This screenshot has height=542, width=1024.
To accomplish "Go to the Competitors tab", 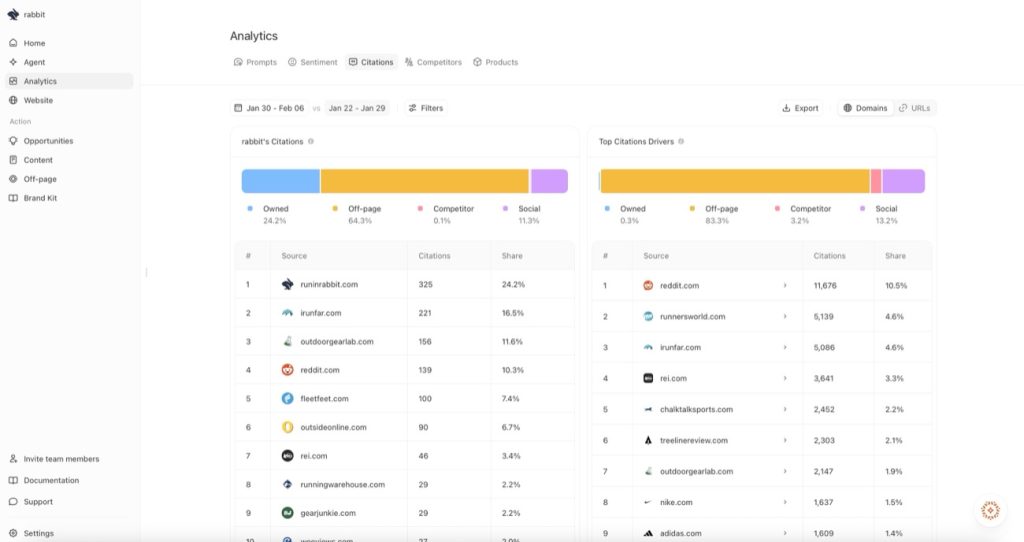I will [433, 62].
